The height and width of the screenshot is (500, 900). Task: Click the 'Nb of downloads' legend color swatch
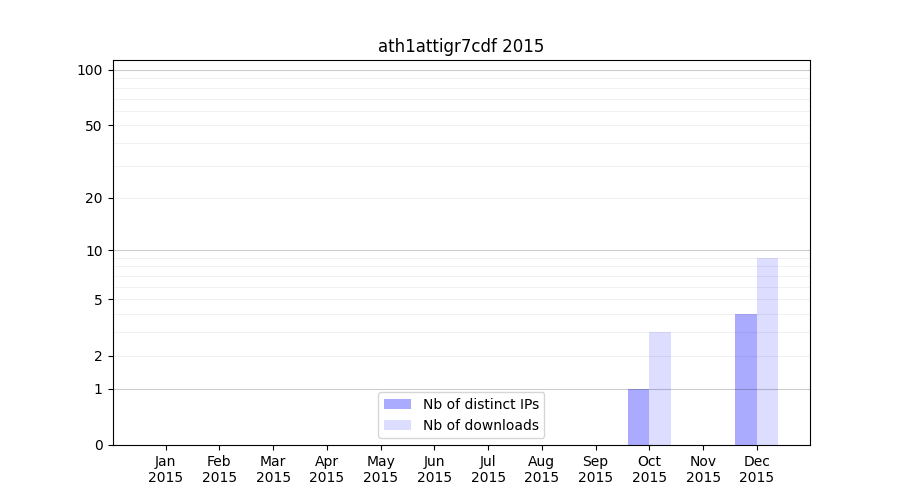397,425
